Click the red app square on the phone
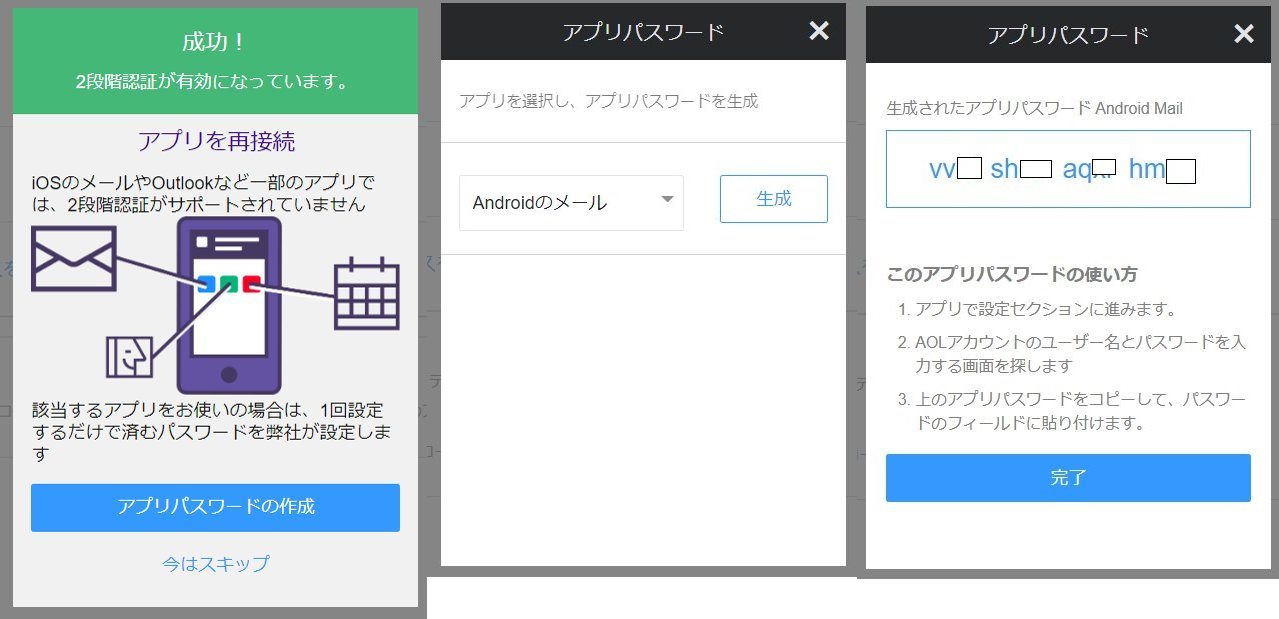 (x=251, y=284)
